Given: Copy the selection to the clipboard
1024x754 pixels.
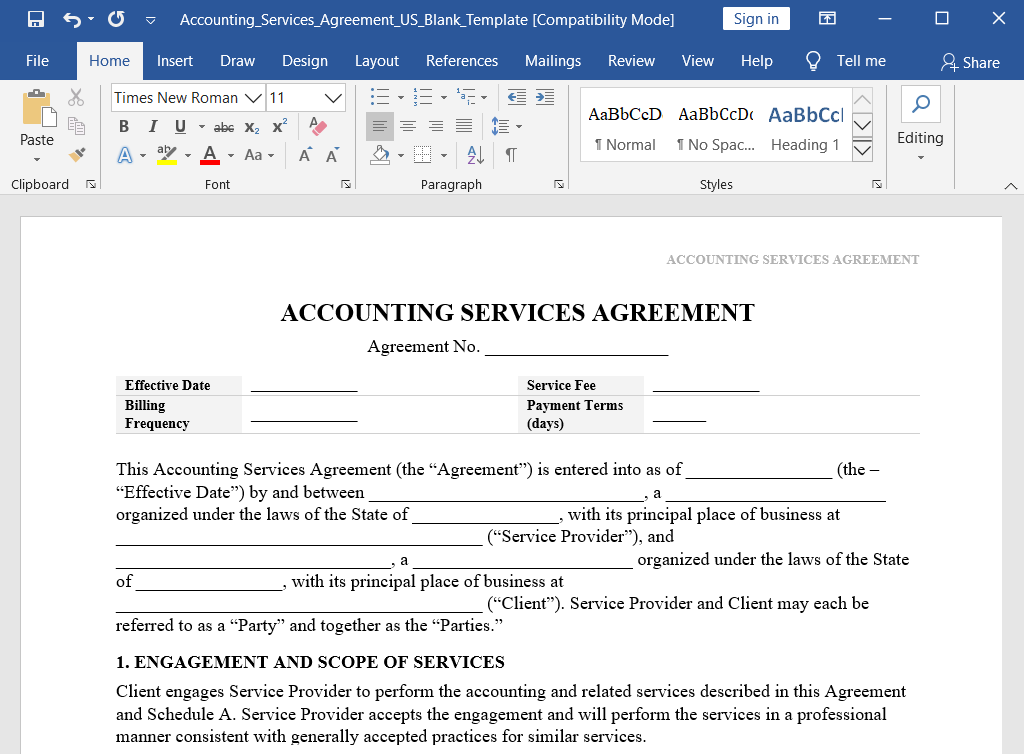Looking at the screenshot, I should (x=76, y=126).
